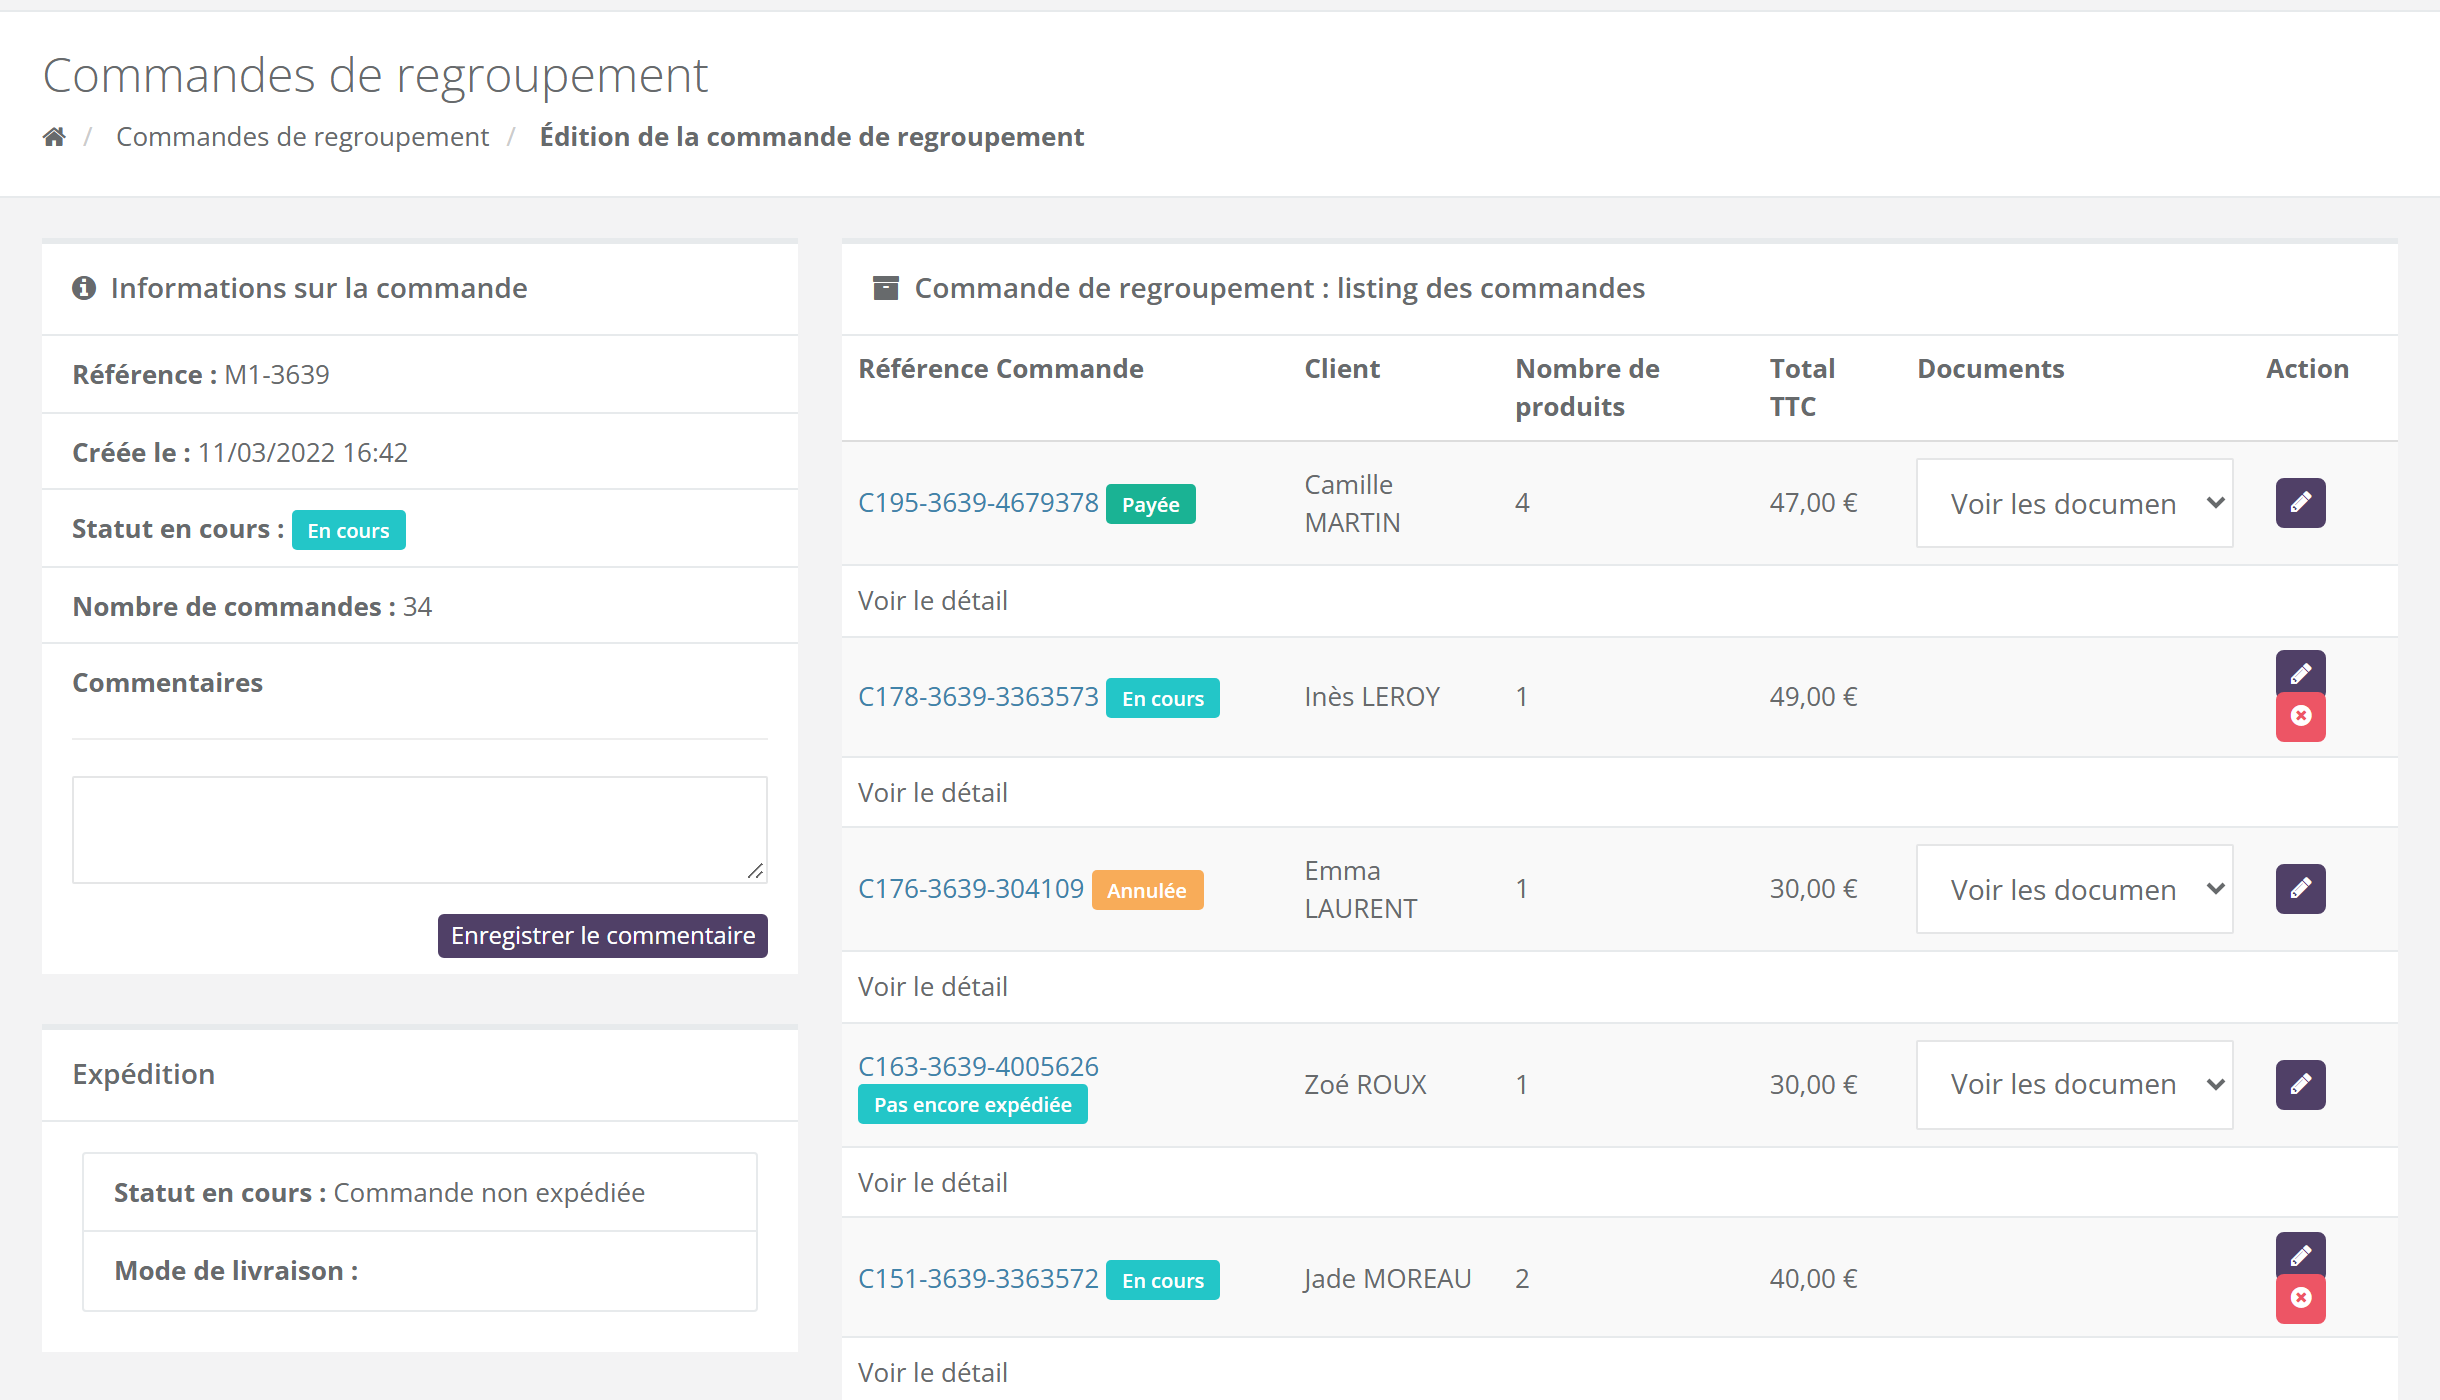2440x1400 pixels.
Task: Go to home via breadcrumb house icon
Action: (54, 137)
